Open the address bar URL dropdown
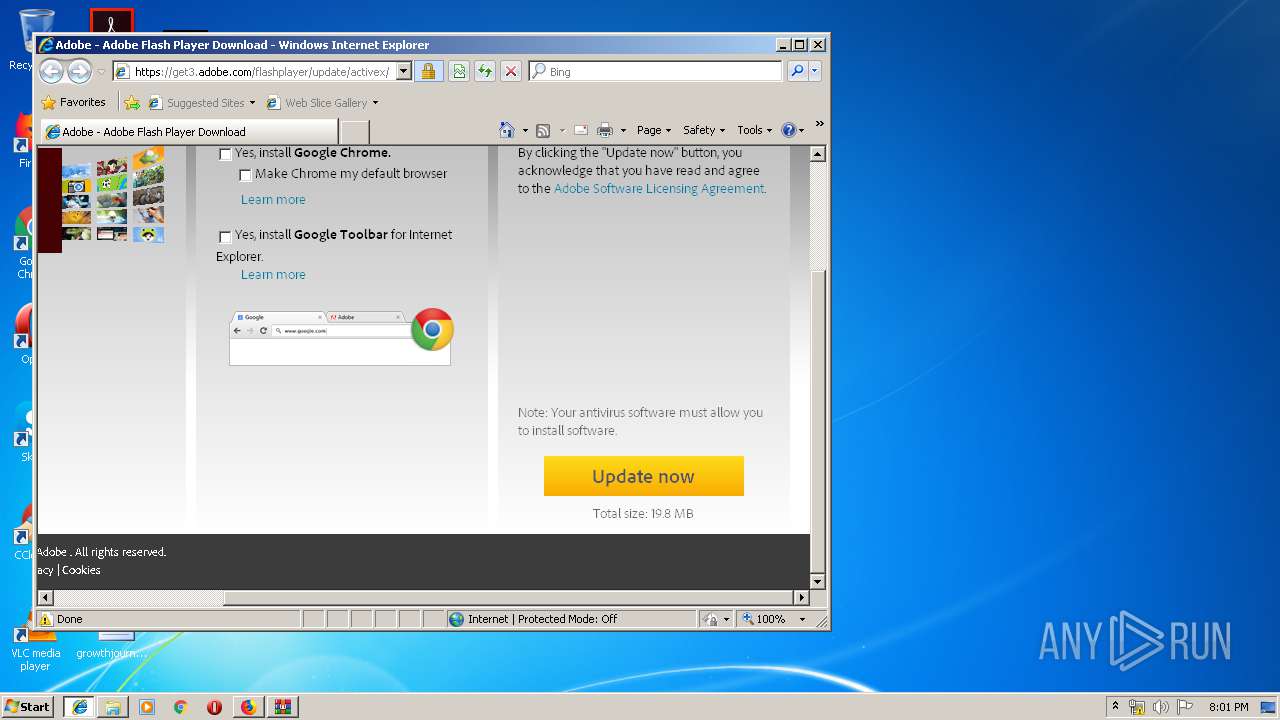The width and height of the screenshot is (1280, 720). tap(404, 71)
